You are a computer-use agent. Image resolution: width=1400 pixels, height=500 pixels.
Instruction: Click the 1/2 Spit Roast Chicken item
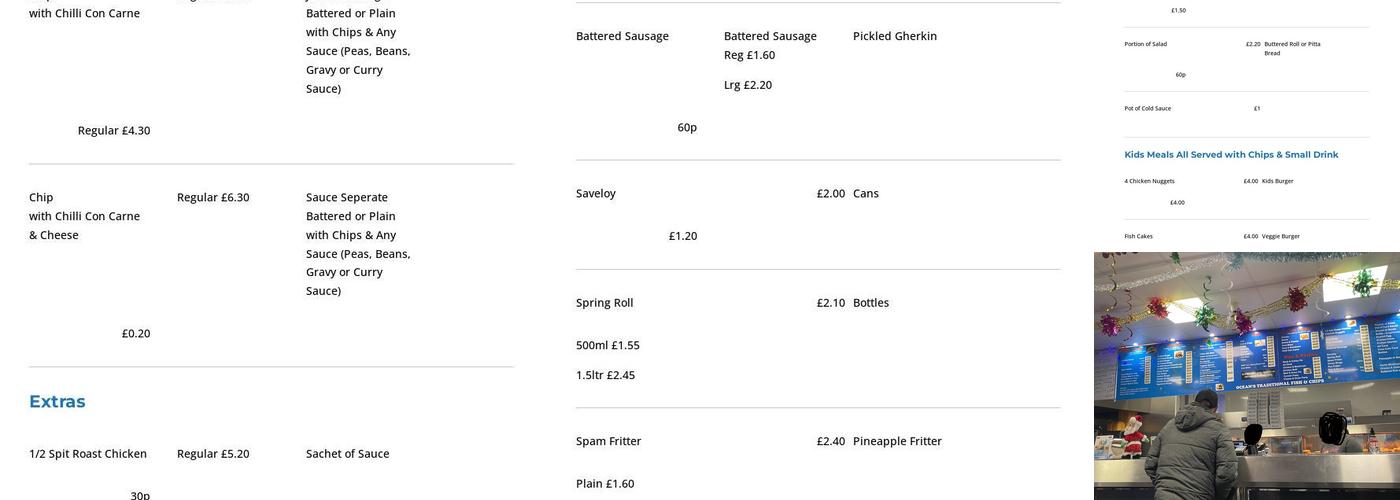point(88,454)
